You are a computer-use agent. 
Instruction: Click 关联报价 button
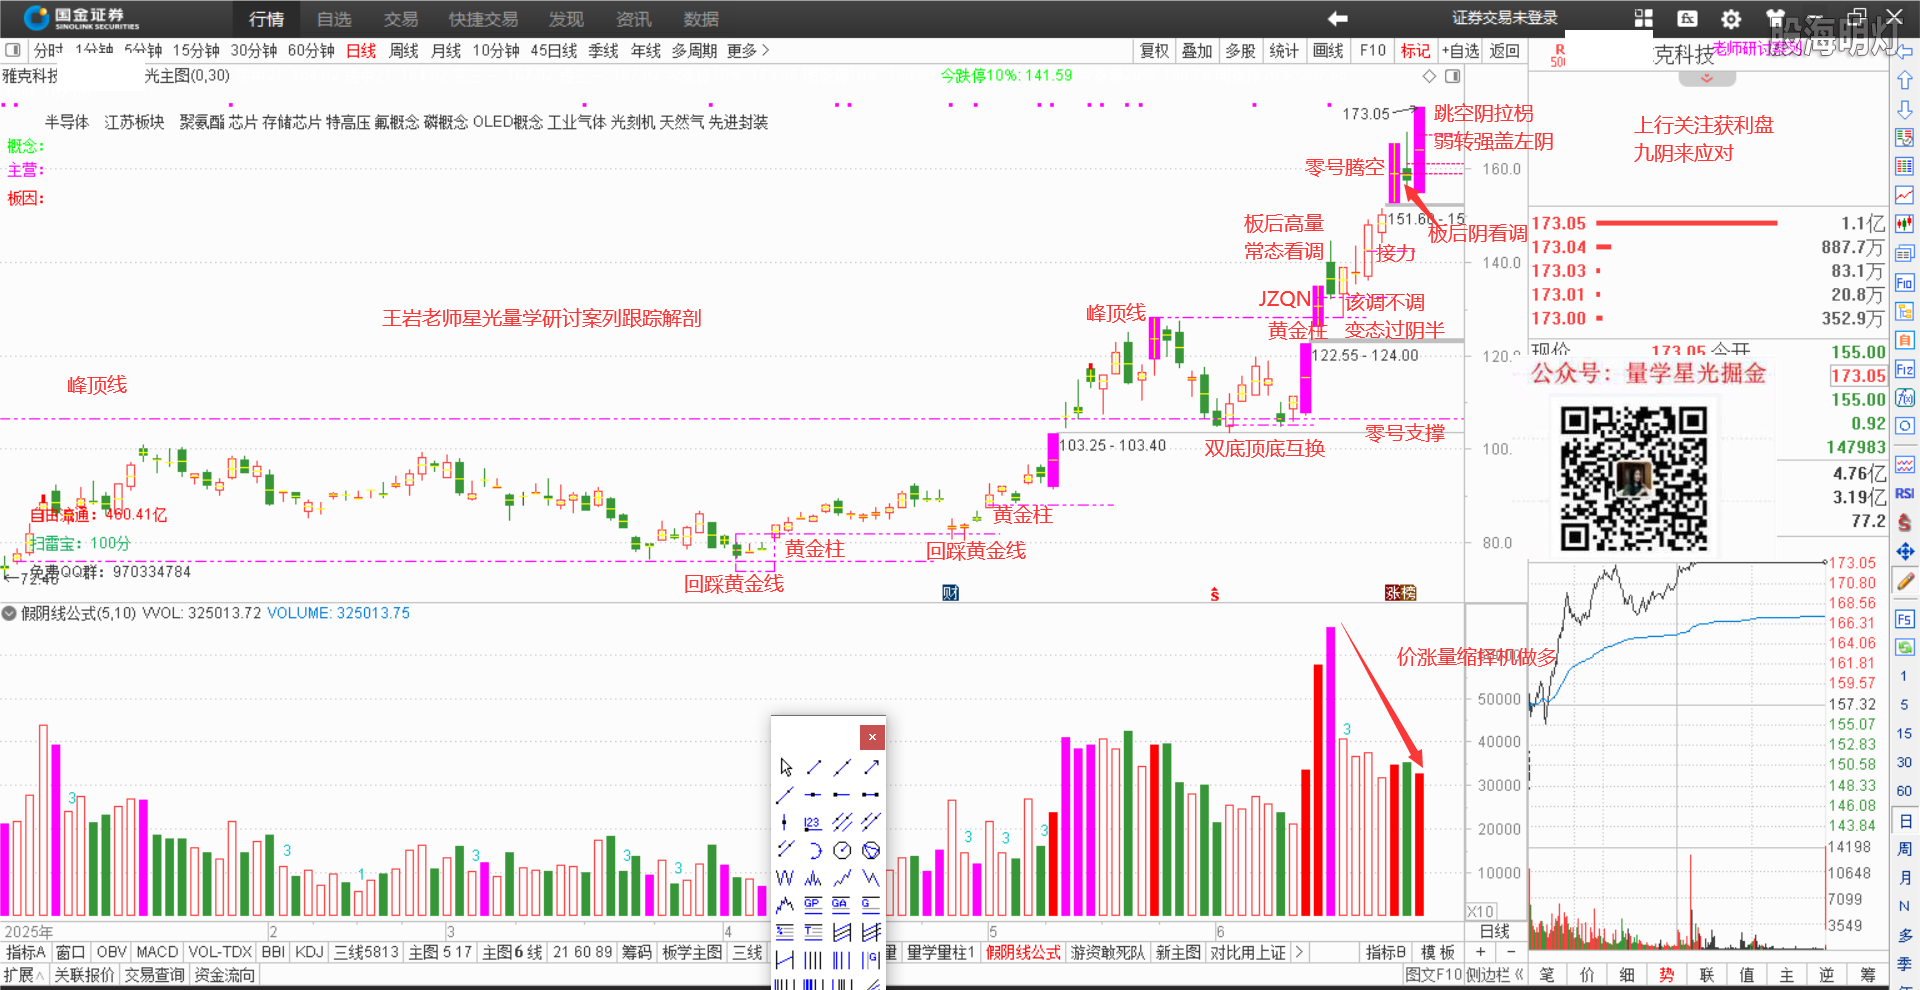(x=84, y=975)
